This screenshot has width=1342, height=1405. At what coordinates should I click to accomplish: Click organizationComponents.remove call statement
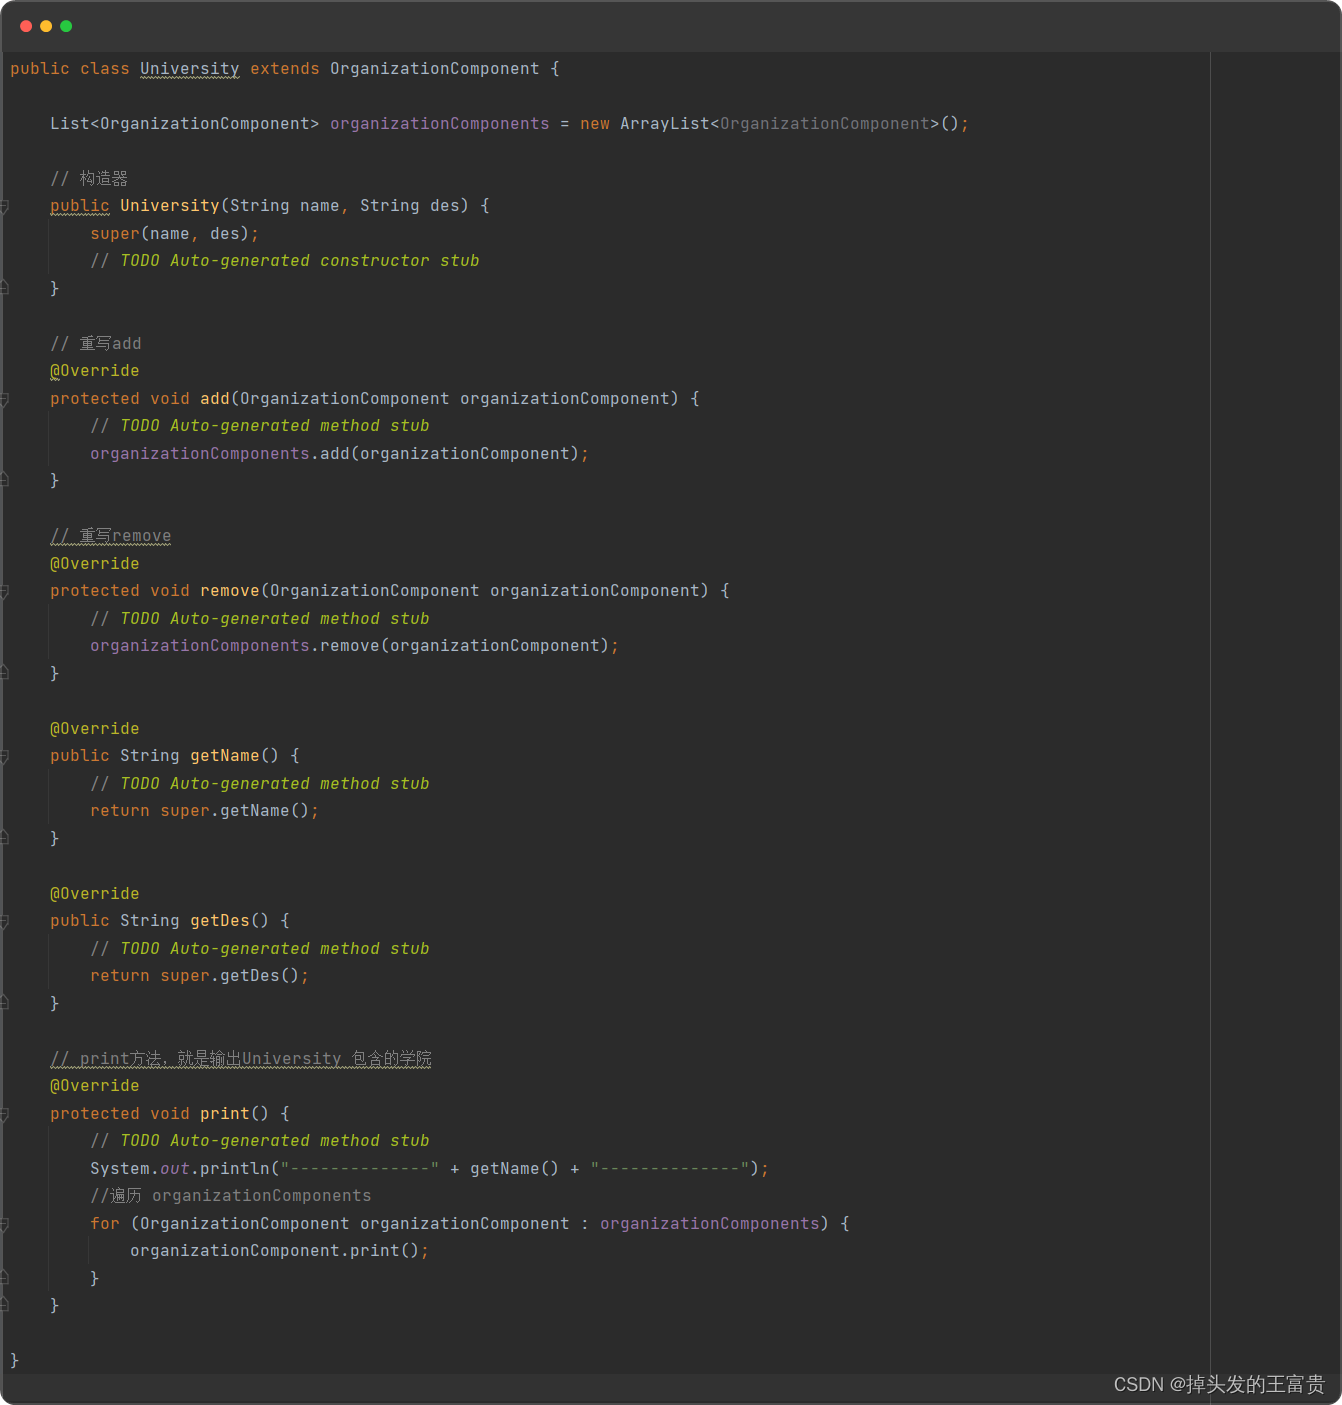(x=354, y=646)
